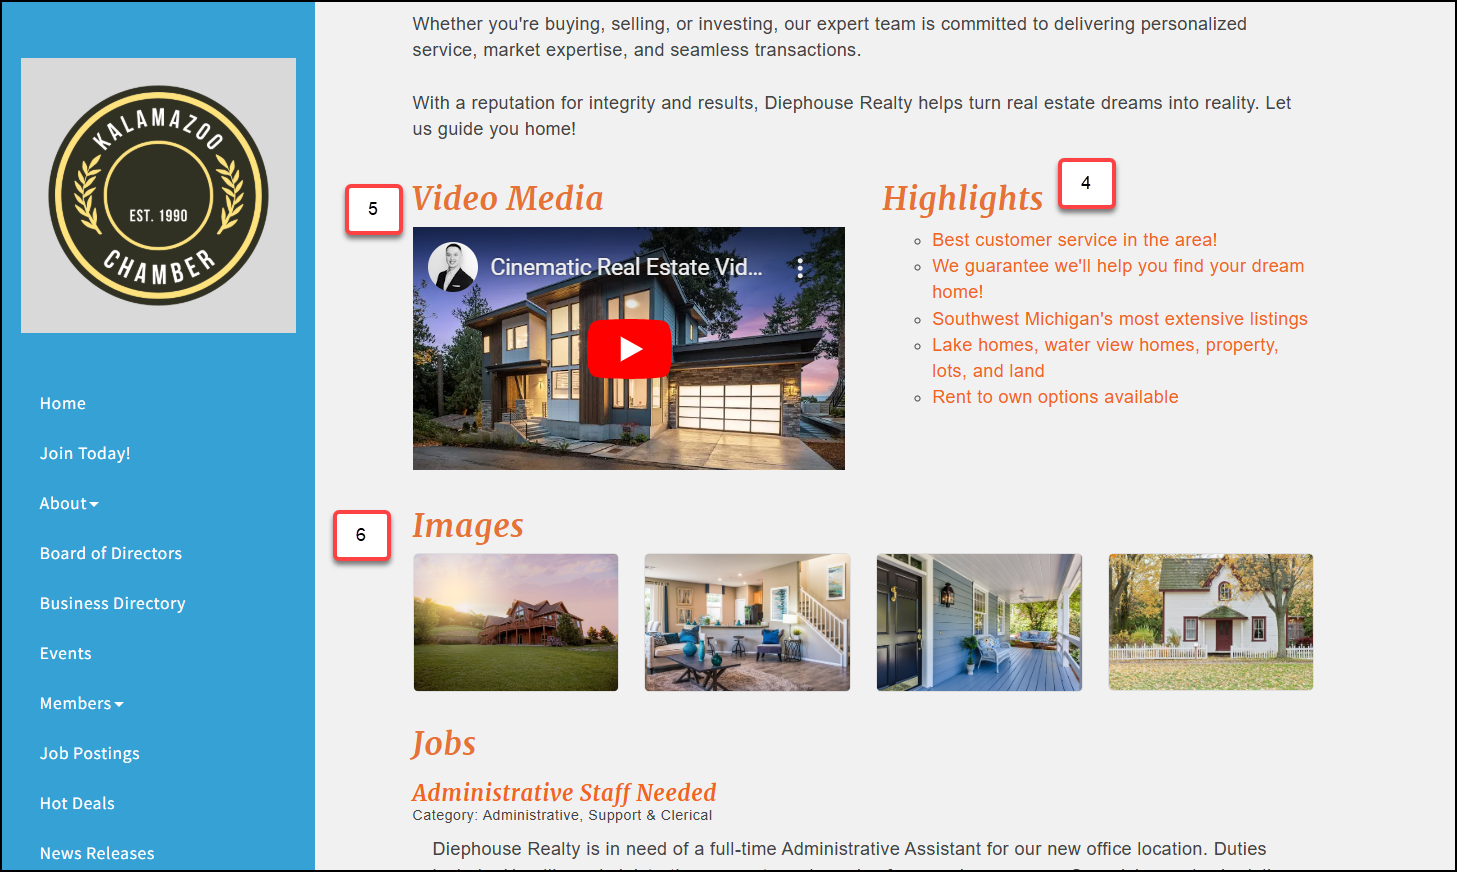This screenshot has width=1457, height=872.
Task: Click the Jobs heading
Action: [x=444, y=744]
